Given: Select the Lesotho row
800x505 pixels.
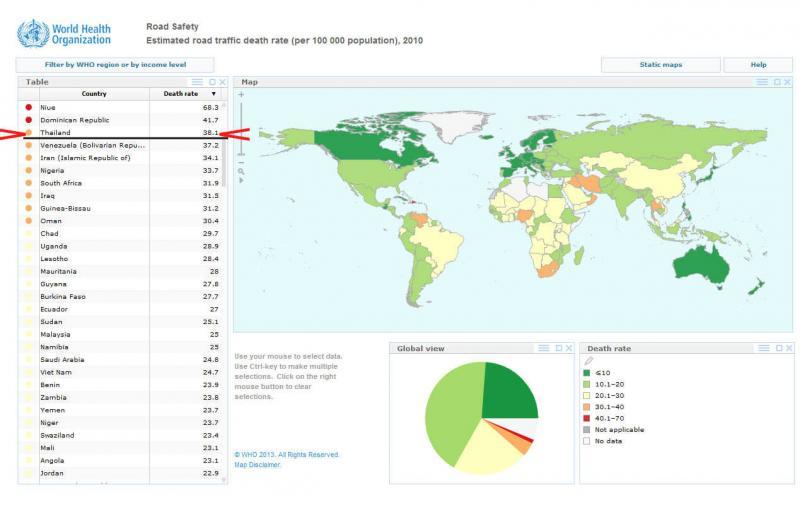Looking at the screenshot, I should click(122, 259).
